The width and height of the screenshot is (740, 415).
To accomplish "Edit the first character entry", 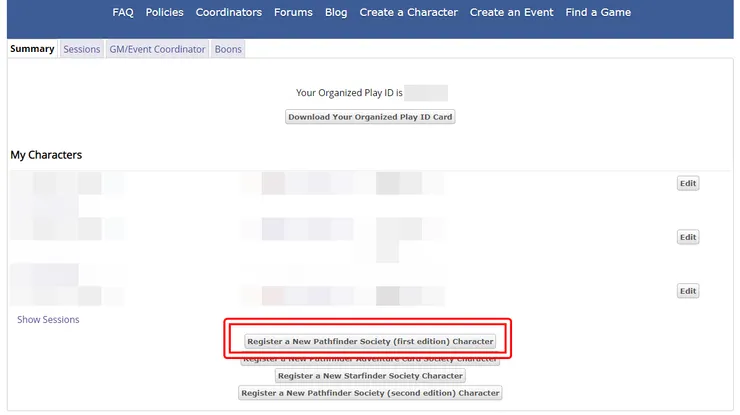I will pyautogui.click(x=688, y=183).
